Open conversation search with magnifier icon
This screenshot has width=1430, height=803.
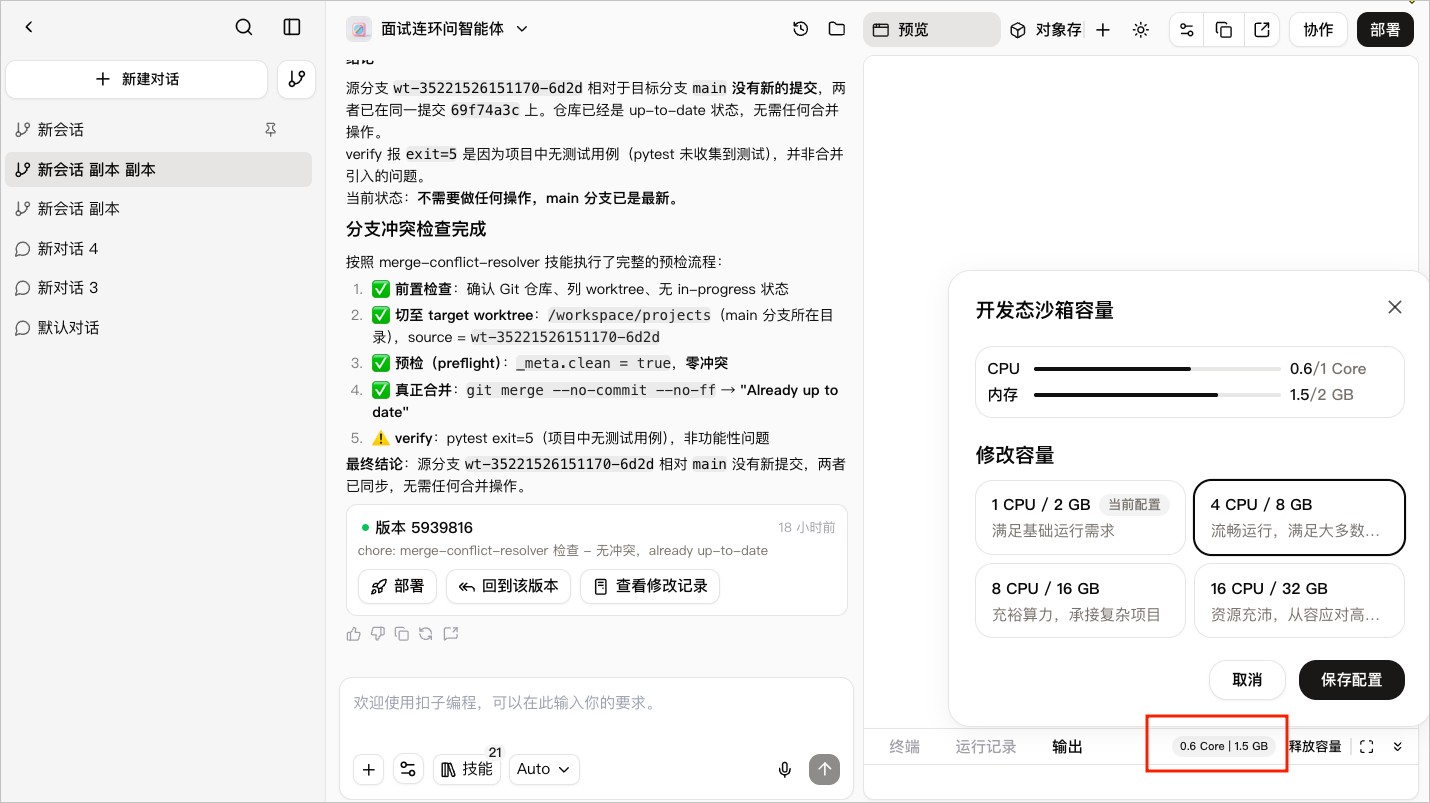[244, 27]
